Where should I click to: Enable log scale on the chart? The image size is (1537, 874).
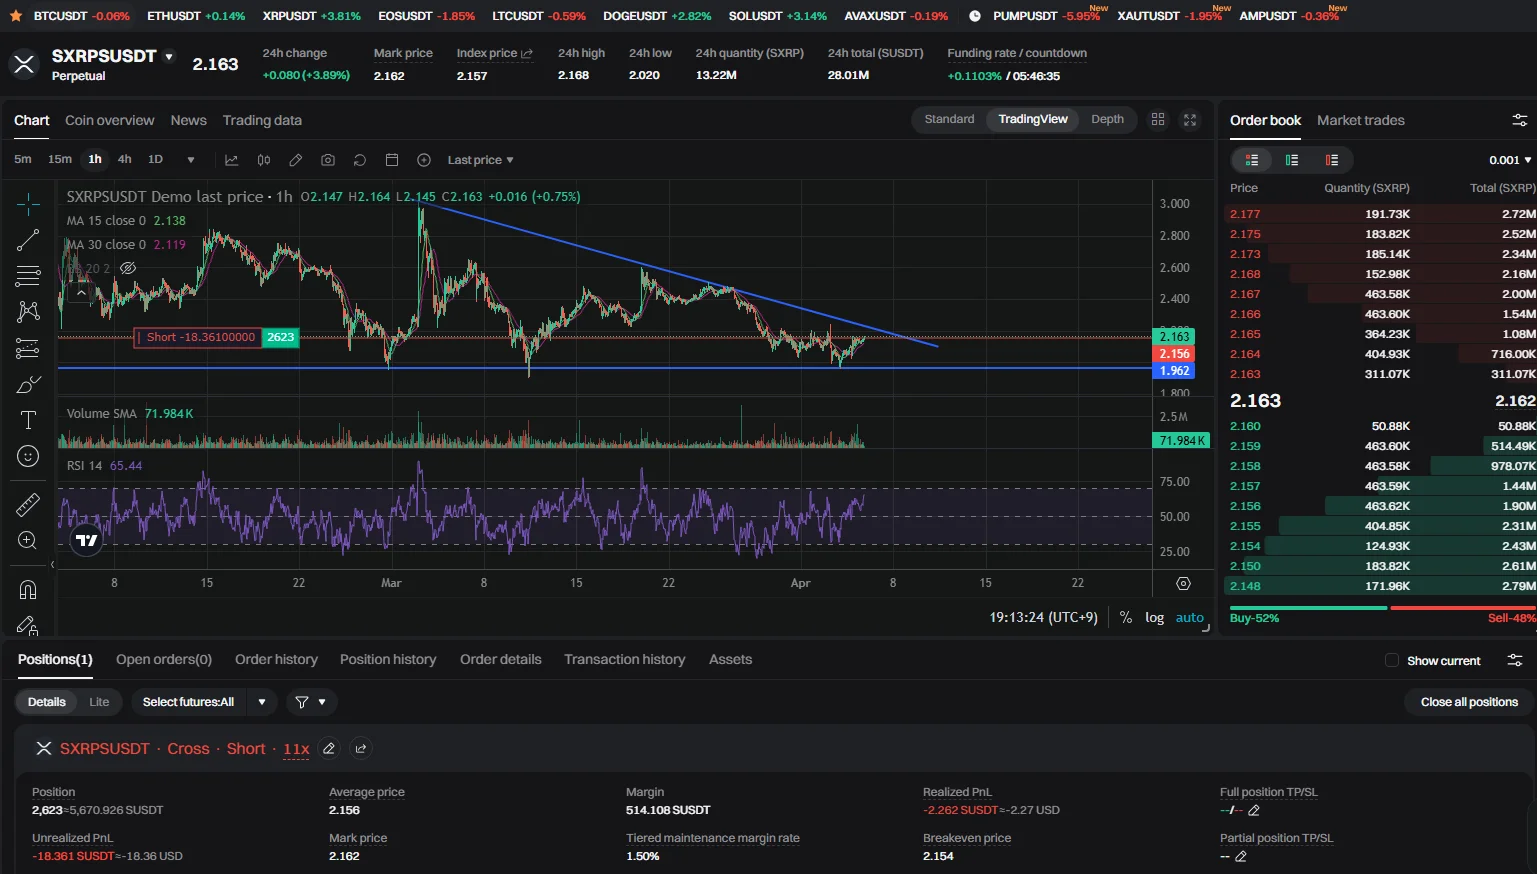[x=1154, y=617]
